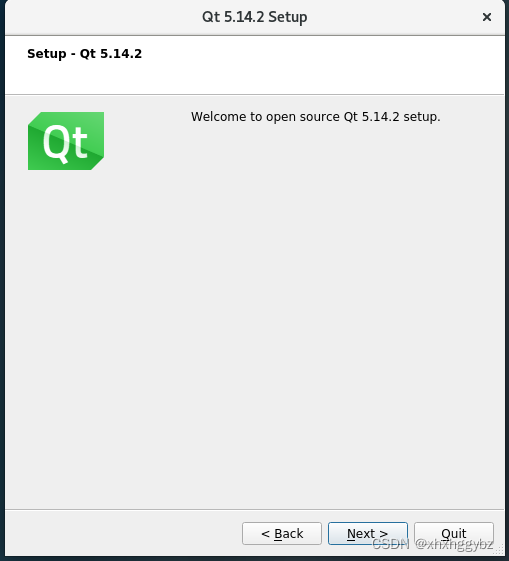509x561 pixels.
Task: Click the white letter Q in the logo
Action: coord(55,143)
